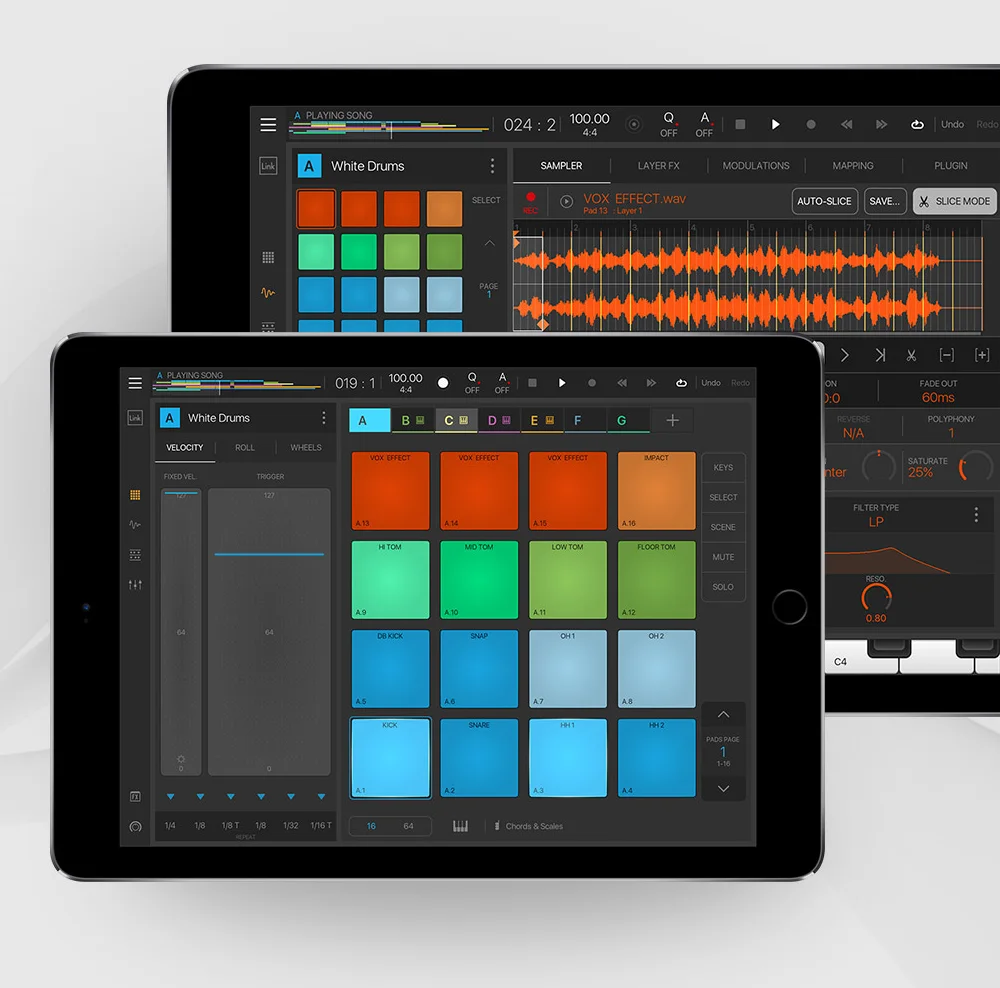
Task: Open hamburger menu on back iPad
Action: point(268,124)
